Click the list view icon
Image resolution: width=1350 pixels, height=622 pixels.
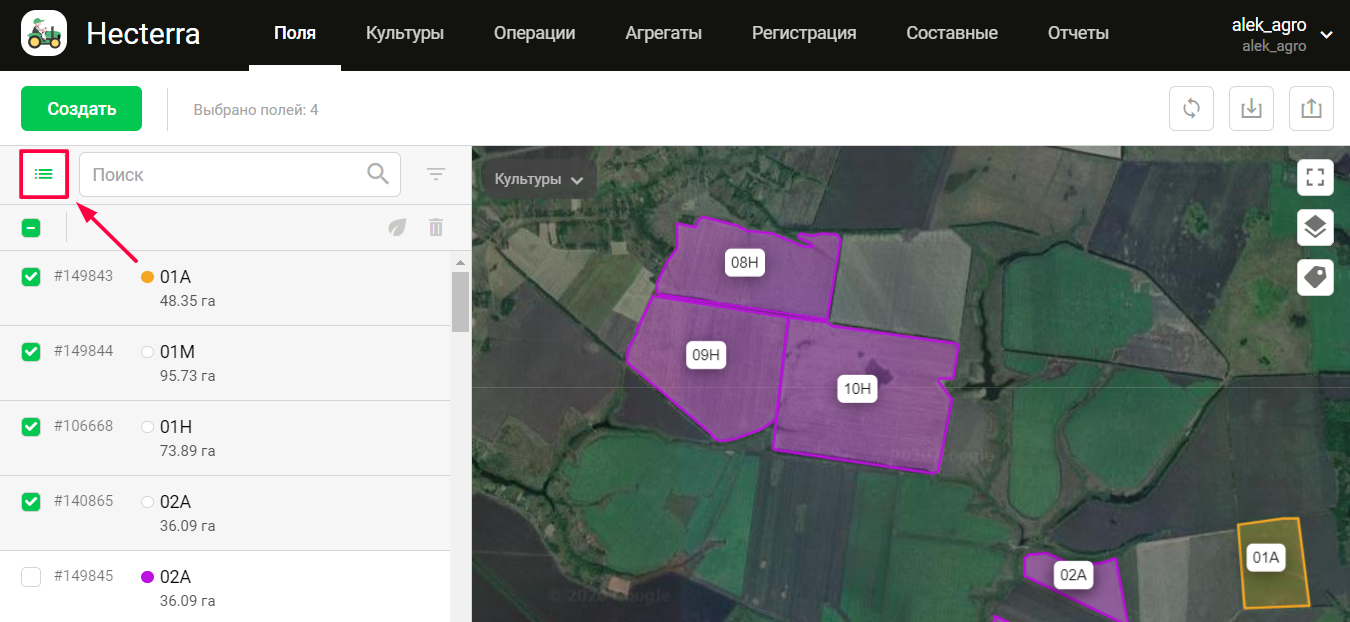click(x=44, y=174)
